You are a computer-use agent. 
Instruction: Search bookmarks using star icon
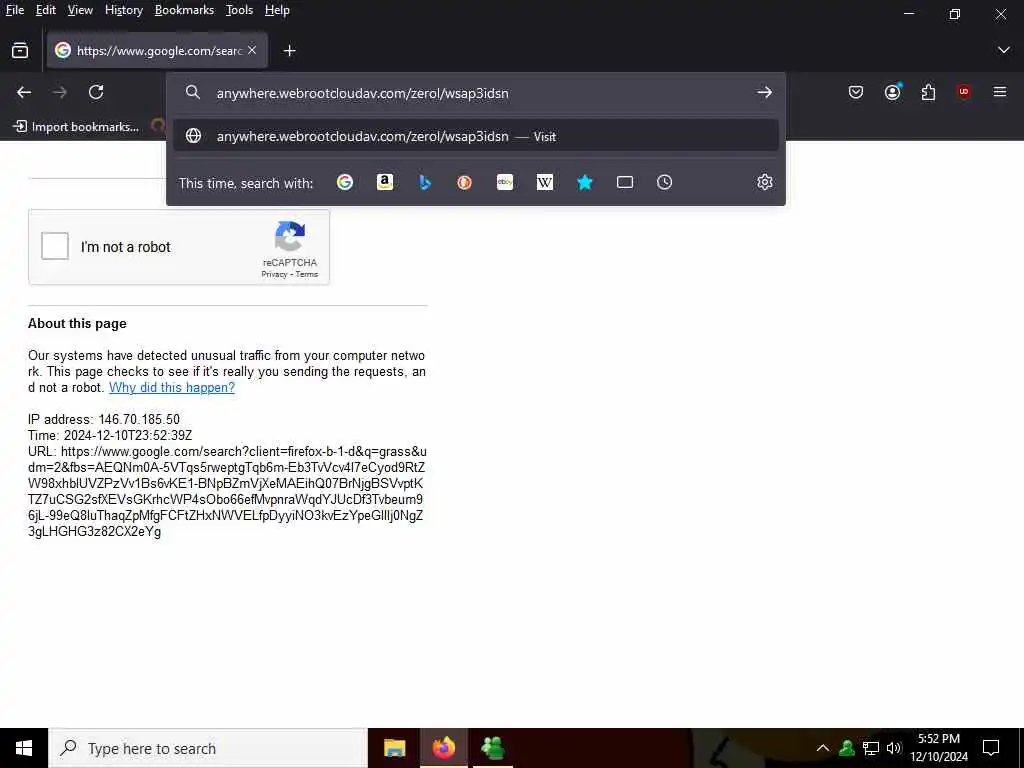tap(584, 182)
